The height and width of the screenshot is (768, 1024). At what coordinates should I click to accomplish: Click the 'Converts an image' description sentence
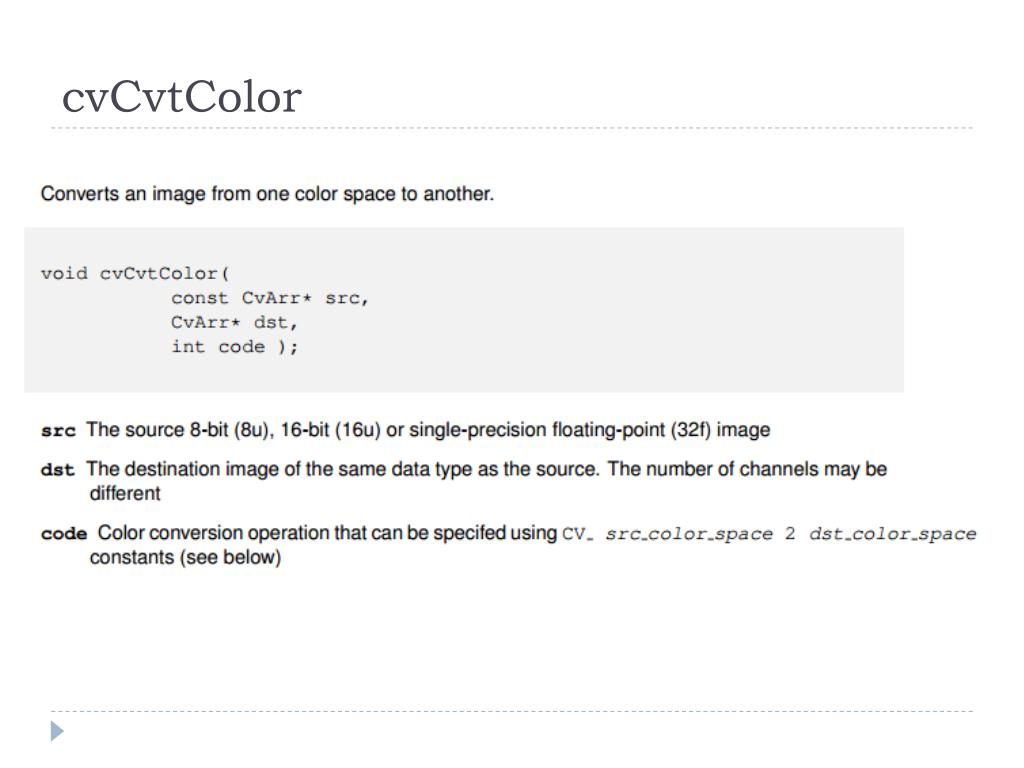(267, 194)
